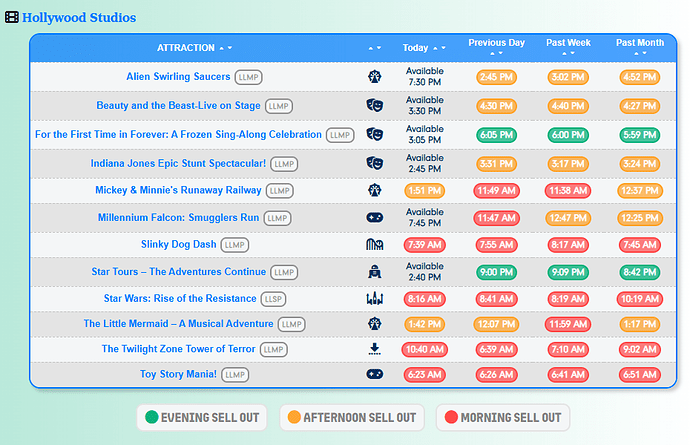The width and height of the screenshot is (690, 445).
Task: Click Toy Story Mania game controller icon
Action: tap(374, 374)
